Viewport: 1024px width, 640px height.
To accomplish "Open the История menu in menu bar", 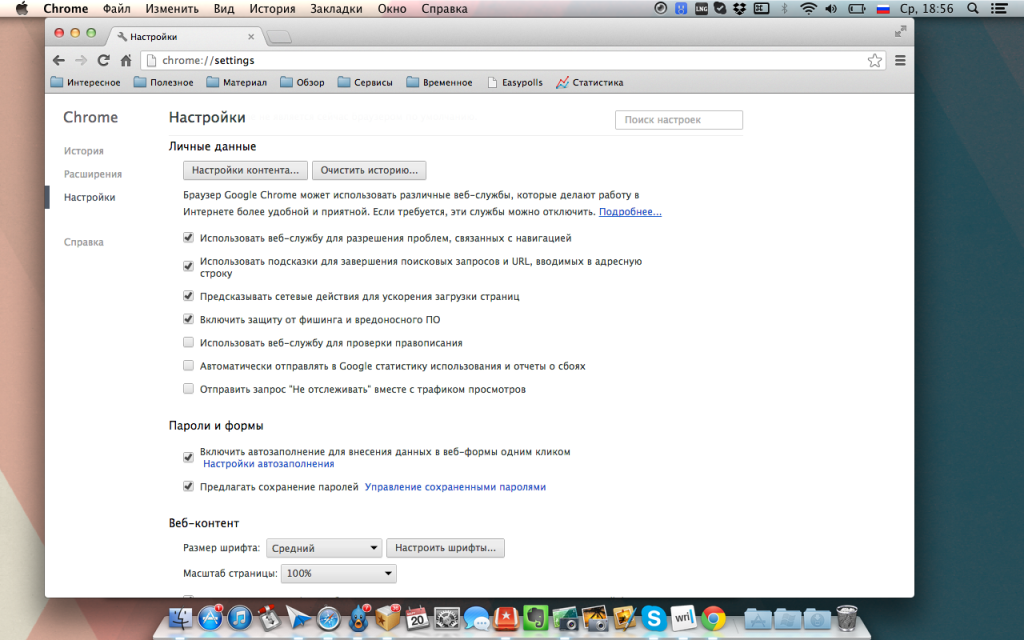I will (x=272, y=8).
